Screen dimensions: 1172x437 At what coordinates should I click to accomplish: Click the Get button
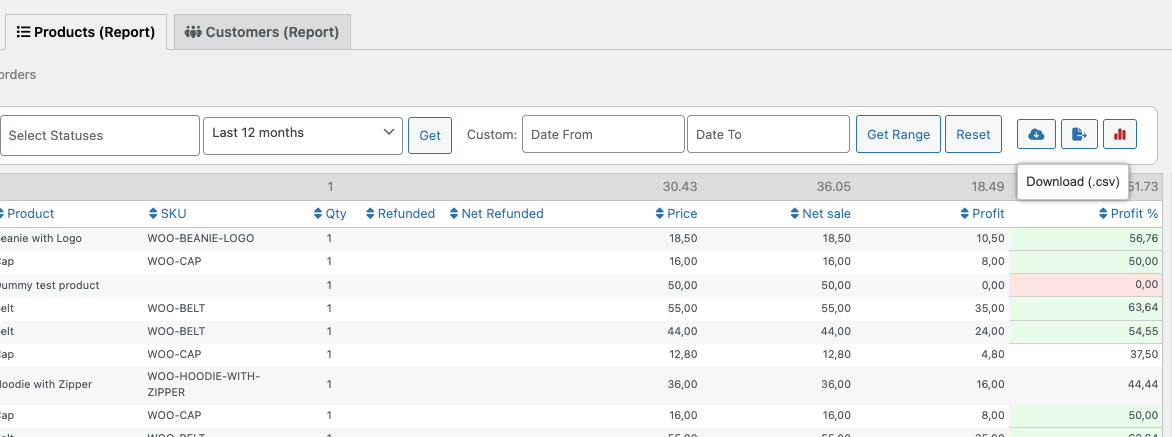(430, 135)
